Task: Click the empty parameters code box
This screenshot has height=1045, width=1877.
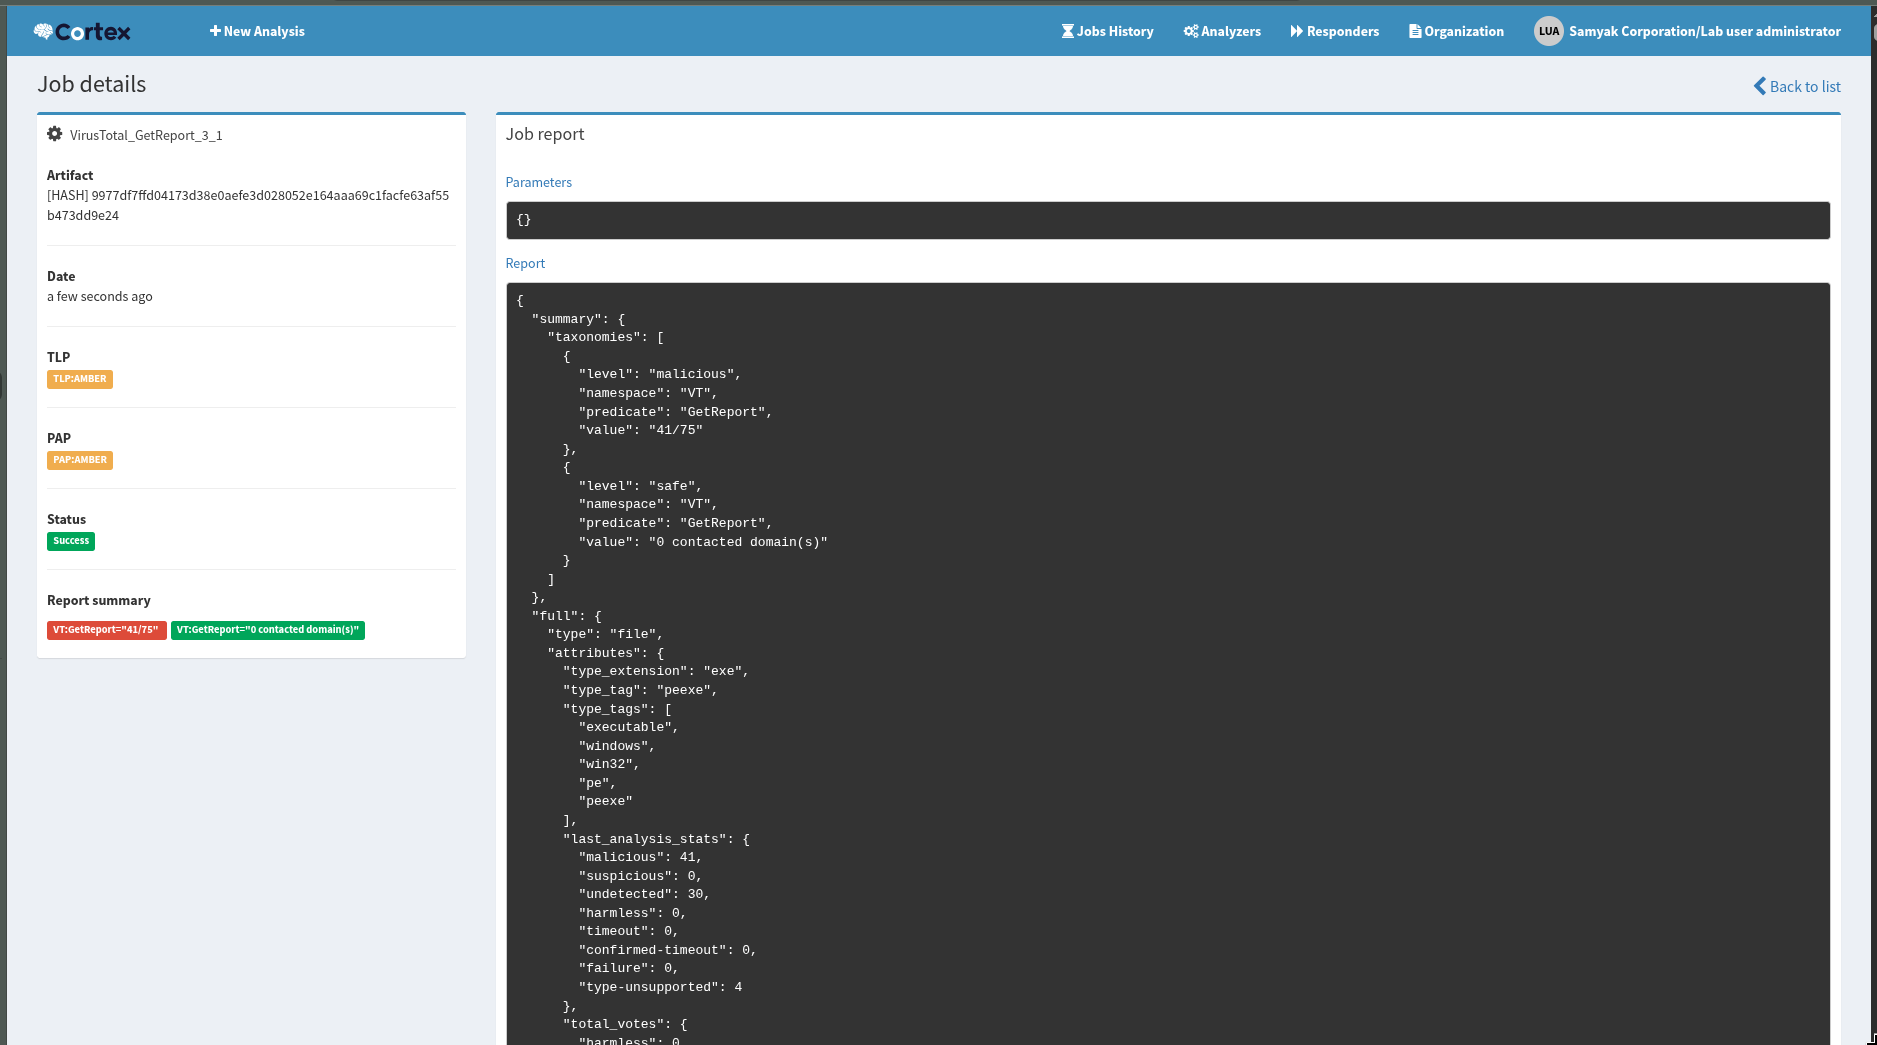Action: [1168, 220]
